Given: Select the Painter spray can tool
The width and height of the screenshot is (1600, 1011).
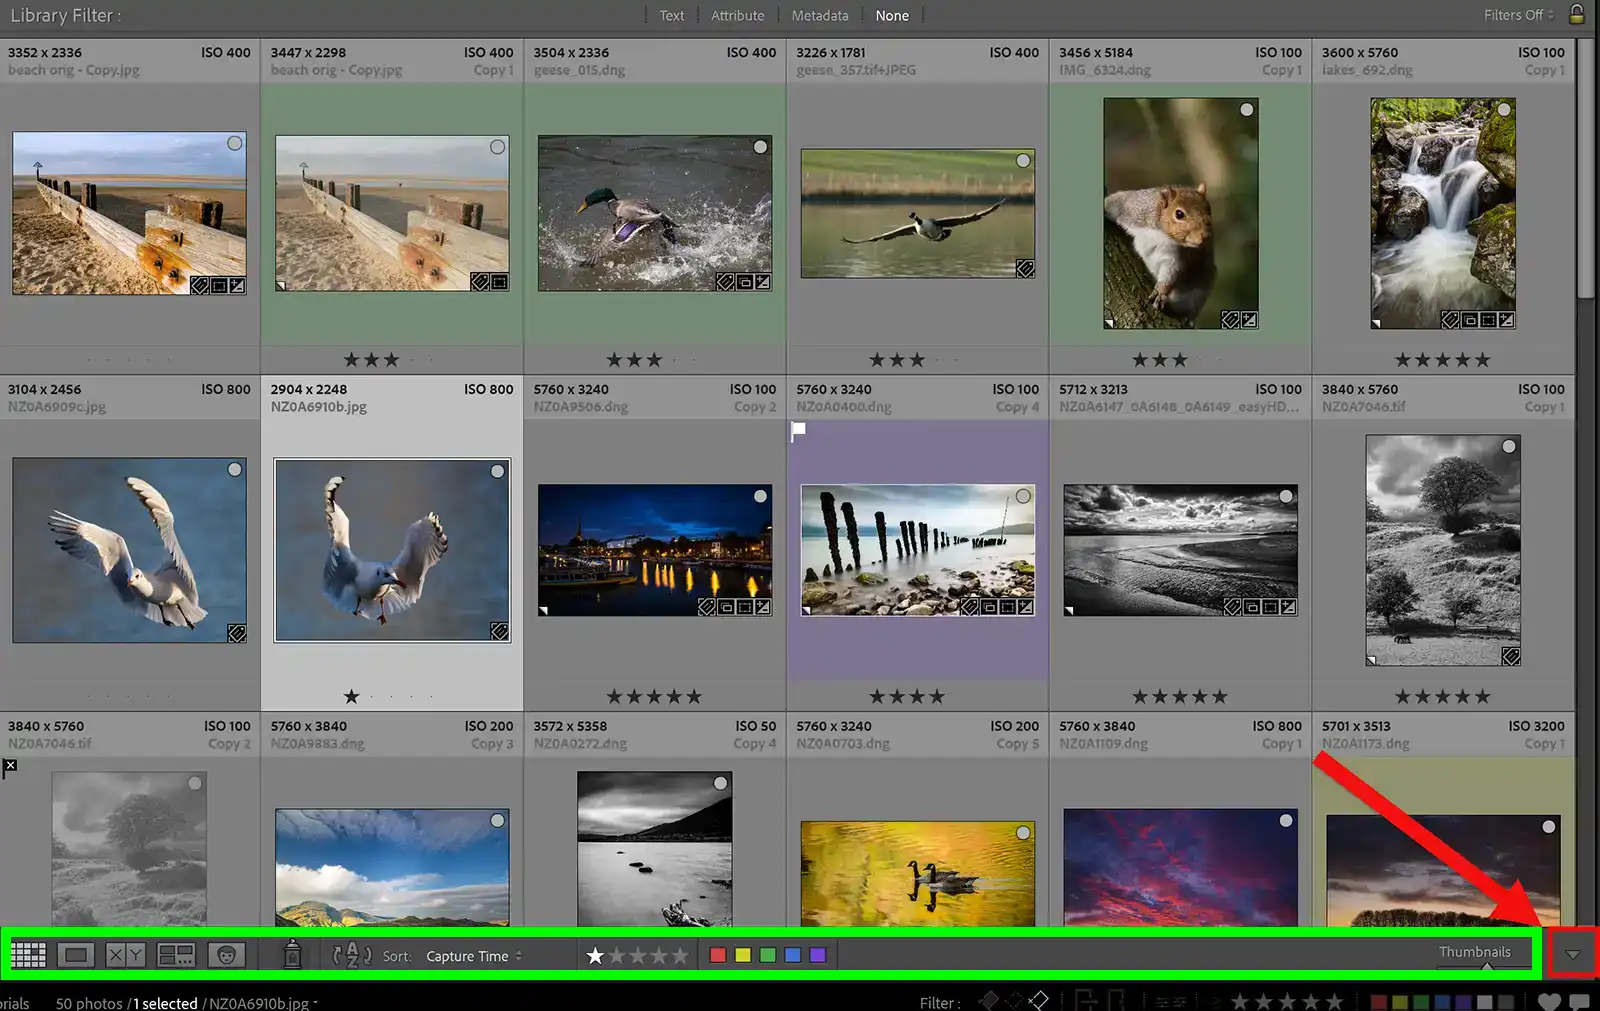Looking at the screenshot, I should point(292,955).
